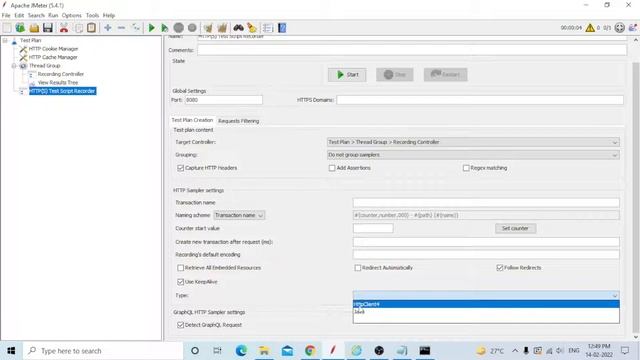The width and height of the screenshot is (640, 360).
Task: Click the Port input field
Action: [x=223, y=100]
